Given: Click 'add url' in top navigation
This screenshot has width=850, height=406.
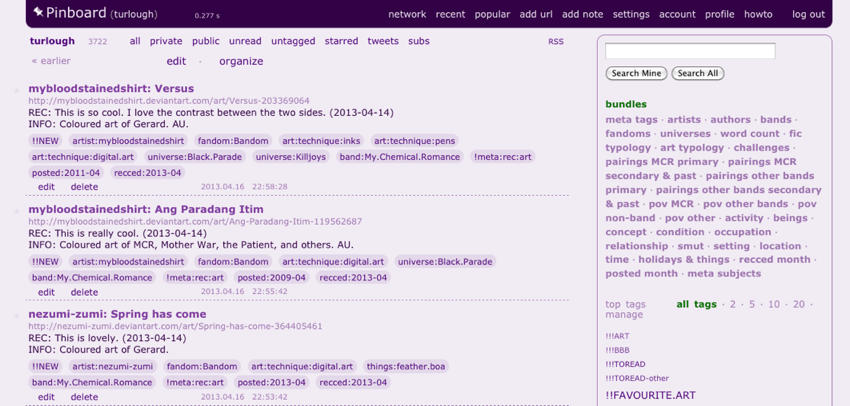Looking at the screenshot, I should (x=536, y=14).
